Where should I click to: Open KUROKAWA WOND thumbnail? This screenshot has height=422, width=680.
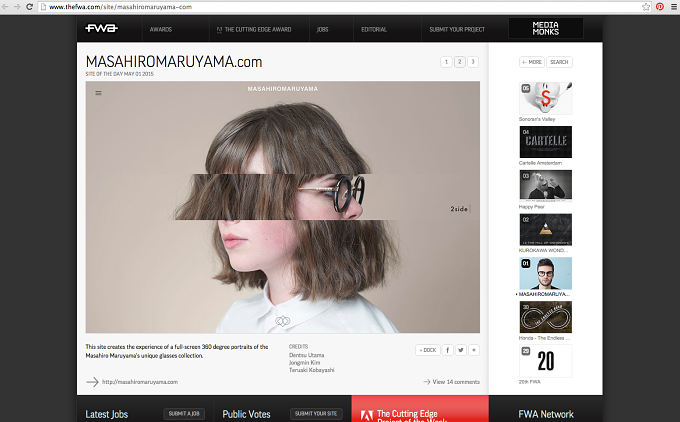pos(546,229)
